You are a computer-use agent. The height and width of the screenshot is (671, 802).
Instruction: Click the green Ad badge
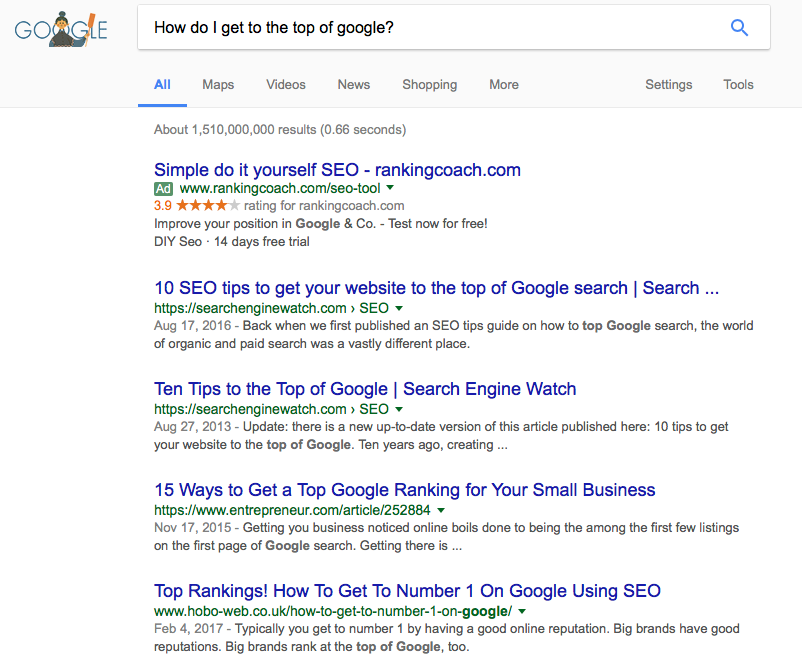163,189
